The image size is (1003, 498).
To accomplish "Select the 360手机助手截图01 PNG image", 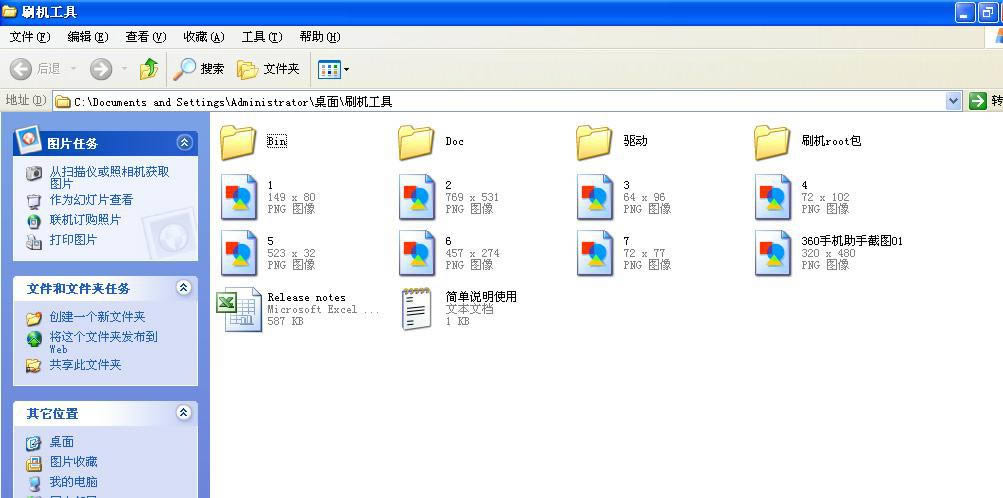I will 773,253.
